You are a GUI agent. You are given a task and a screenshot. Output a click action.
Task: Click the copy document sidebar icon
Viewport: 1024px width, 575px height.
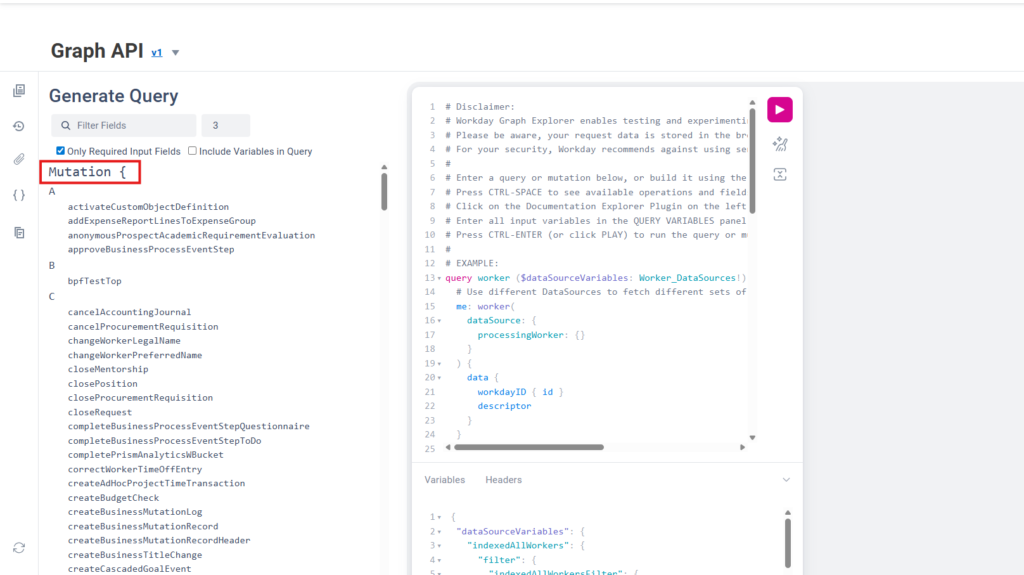tap(19, 233)
